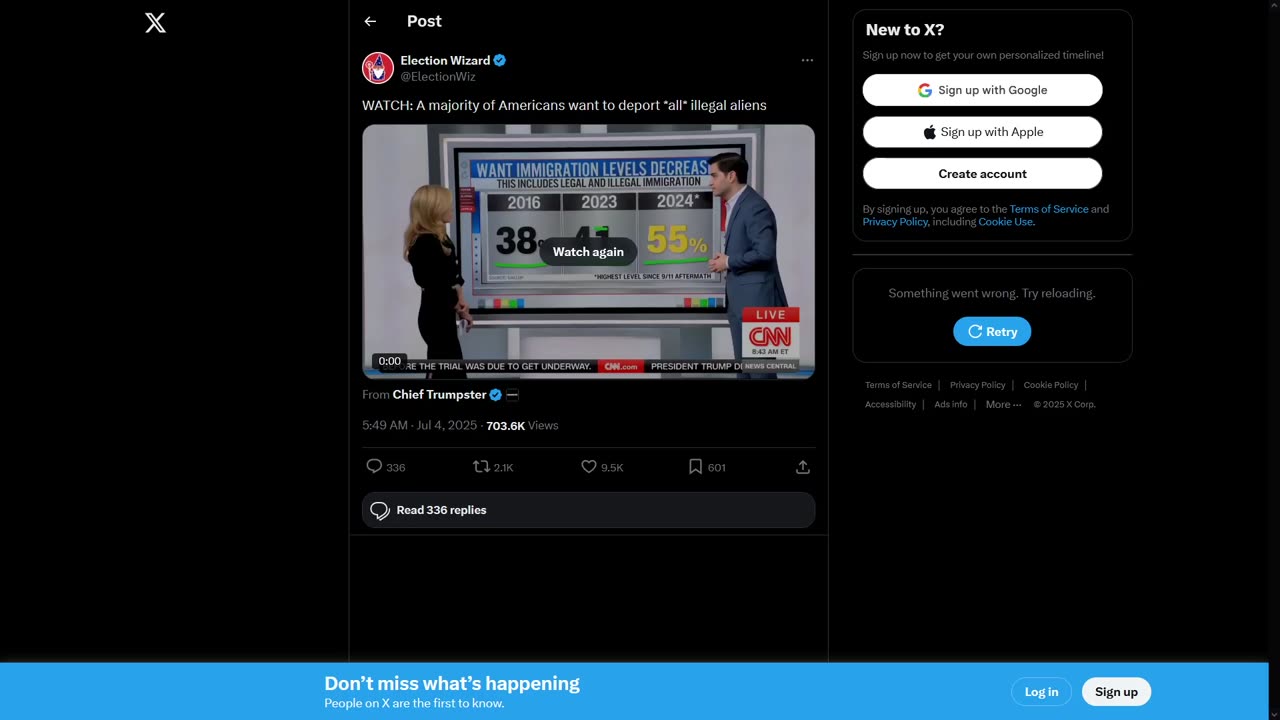Click the post text about deporting illegal aliens
Screen dimensions: 1280x720
coord(564,105)
